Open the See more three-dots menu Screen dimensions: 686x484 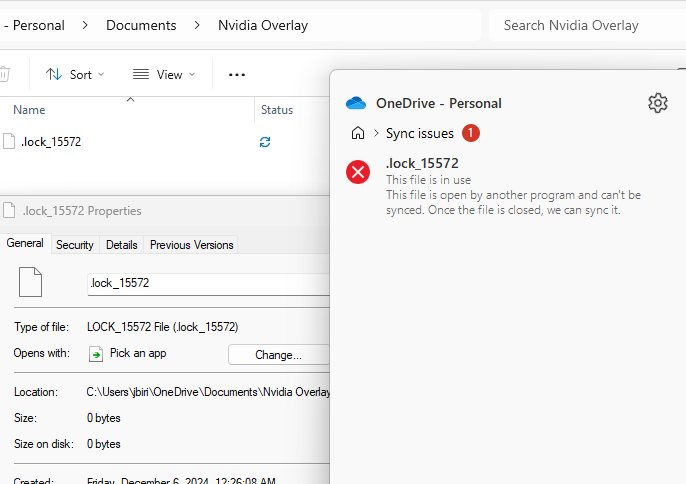(x=237, y=75)
